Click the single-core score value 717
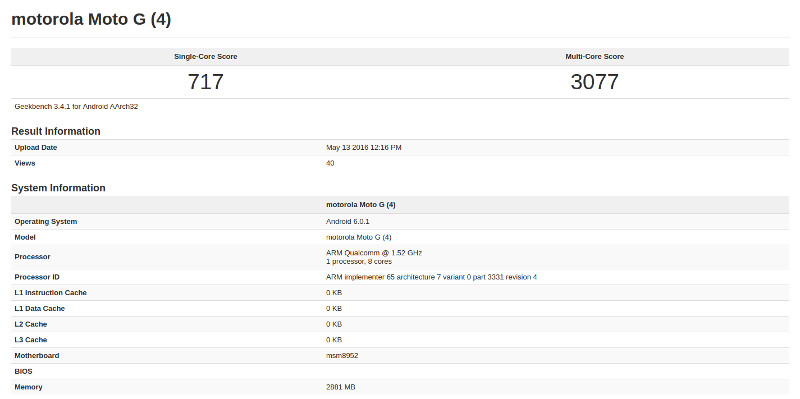The image size is (800, 399). [x=206, y=82]
